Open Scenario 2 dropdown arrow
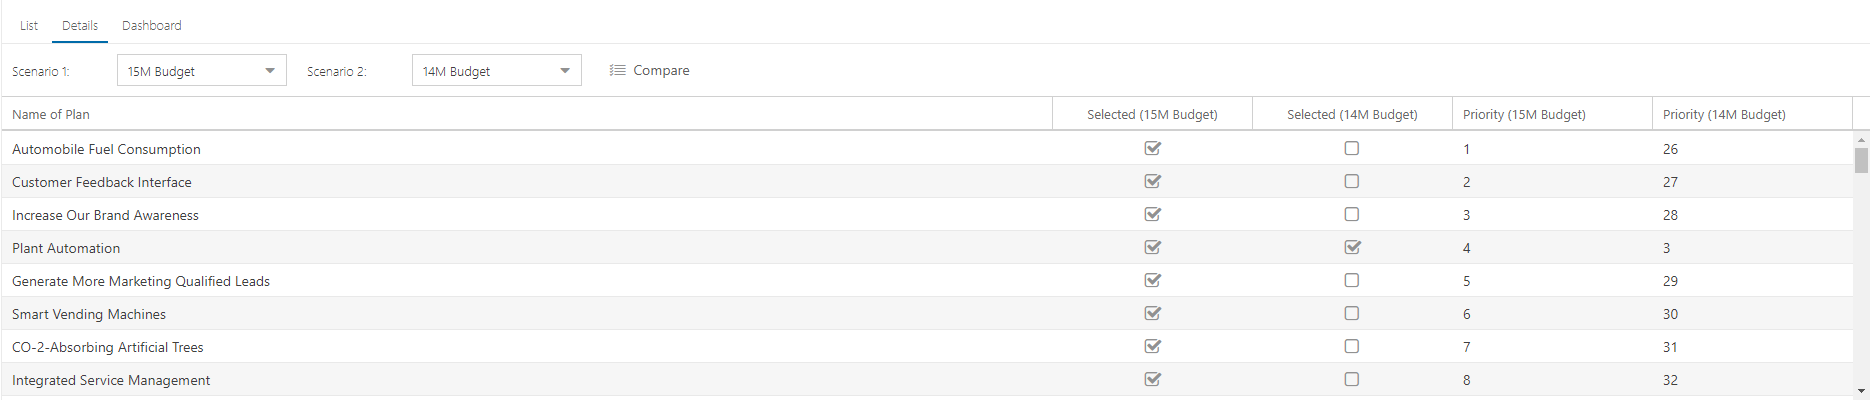Screen dimensions: 1870x400 point(565,71)
